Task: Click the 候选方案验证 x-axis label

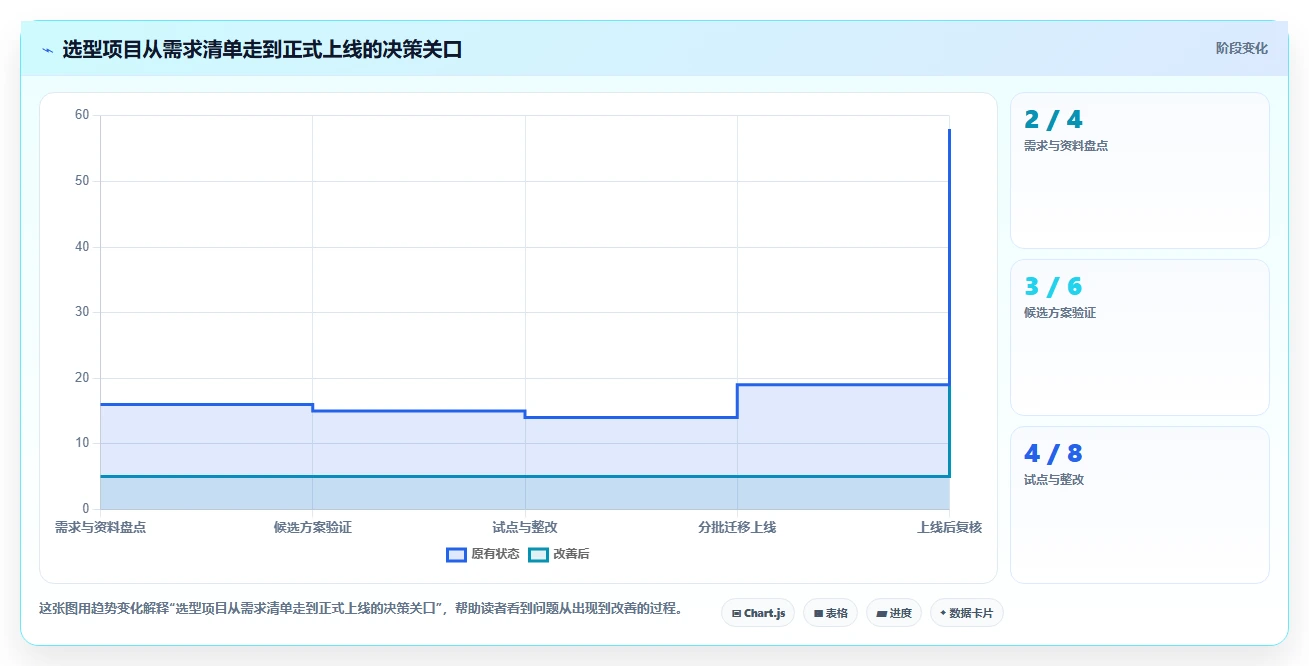Action: [x=313, y=527]
